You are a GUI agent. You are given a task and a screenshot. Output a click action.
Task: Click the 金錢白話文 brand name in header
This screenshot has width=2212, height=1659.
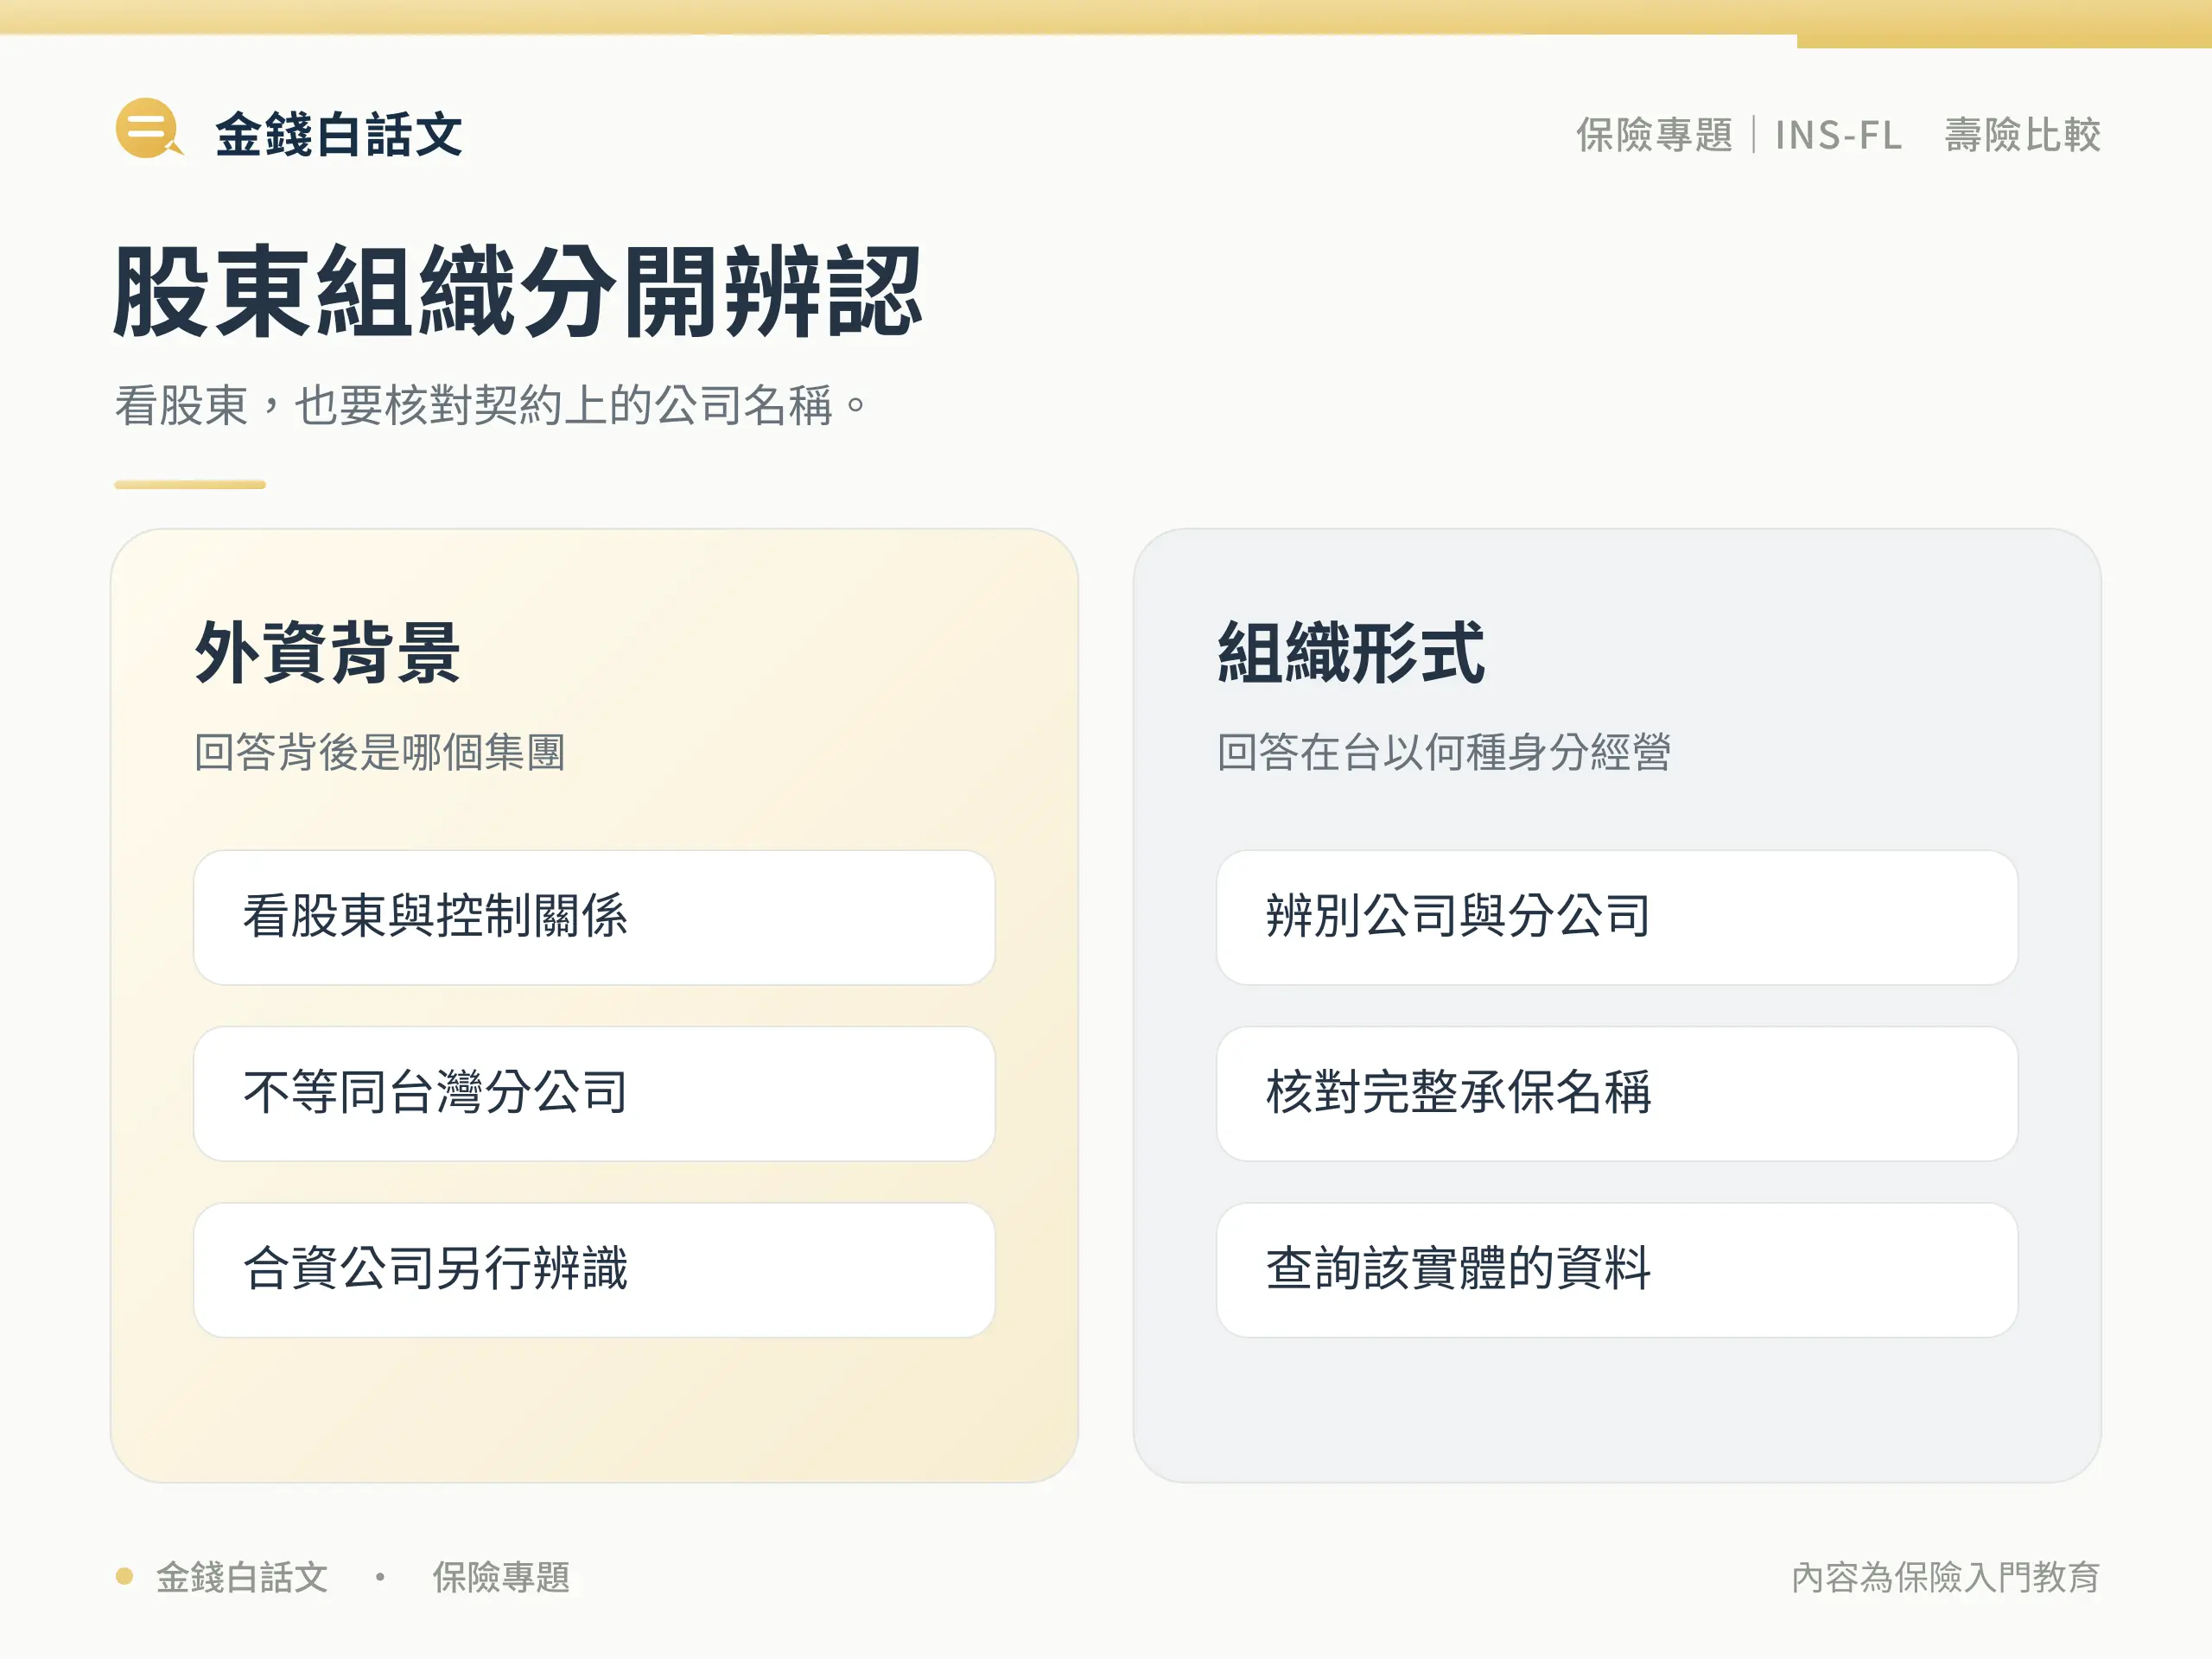(339, 134)
